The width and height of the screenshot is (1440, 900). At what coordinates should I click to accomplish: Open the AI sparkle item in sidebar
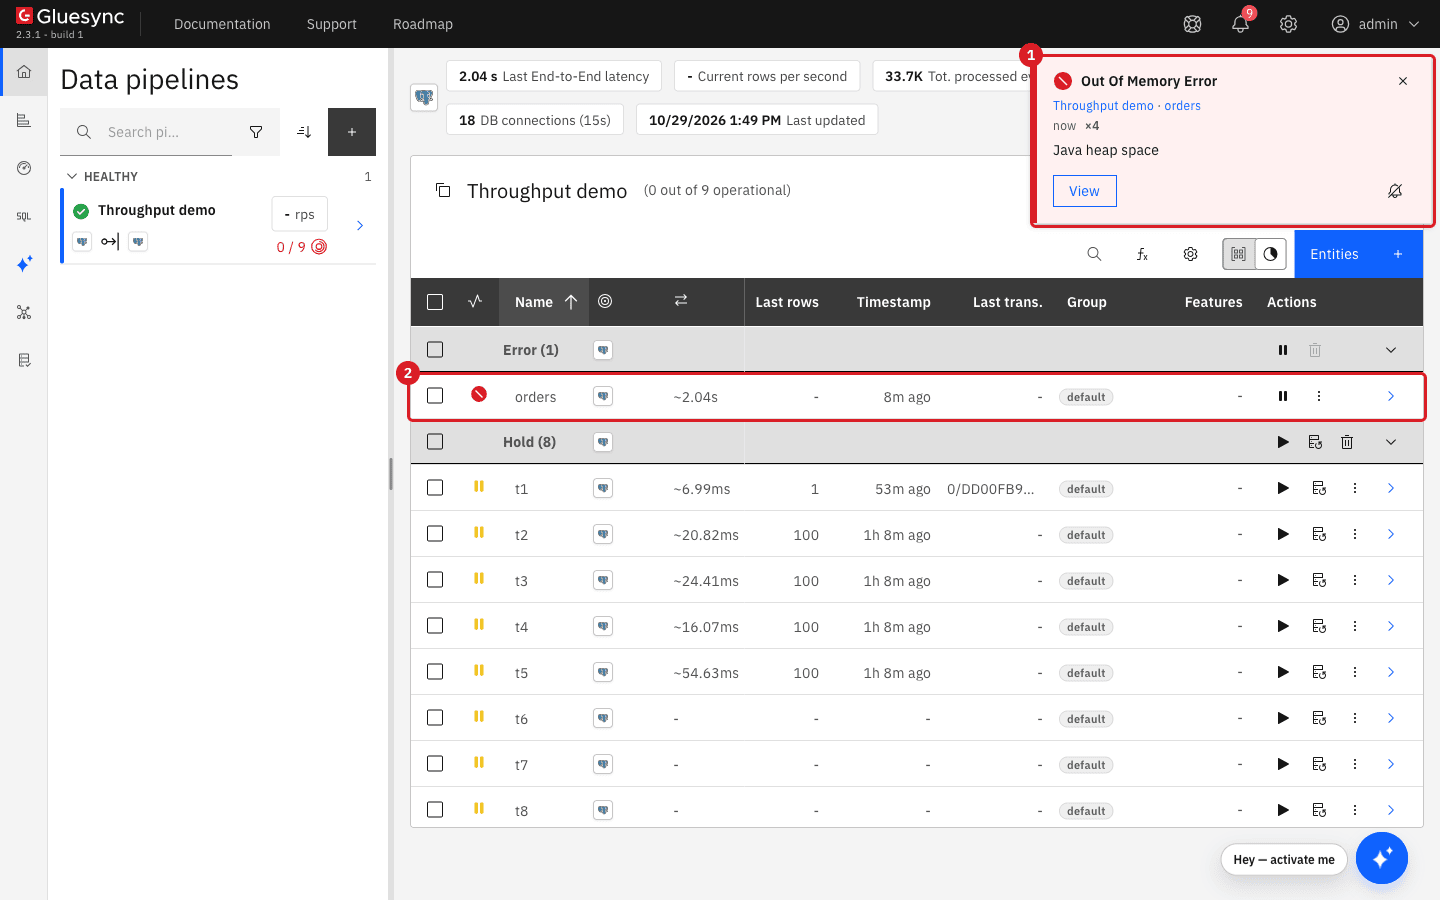[24, 264]
